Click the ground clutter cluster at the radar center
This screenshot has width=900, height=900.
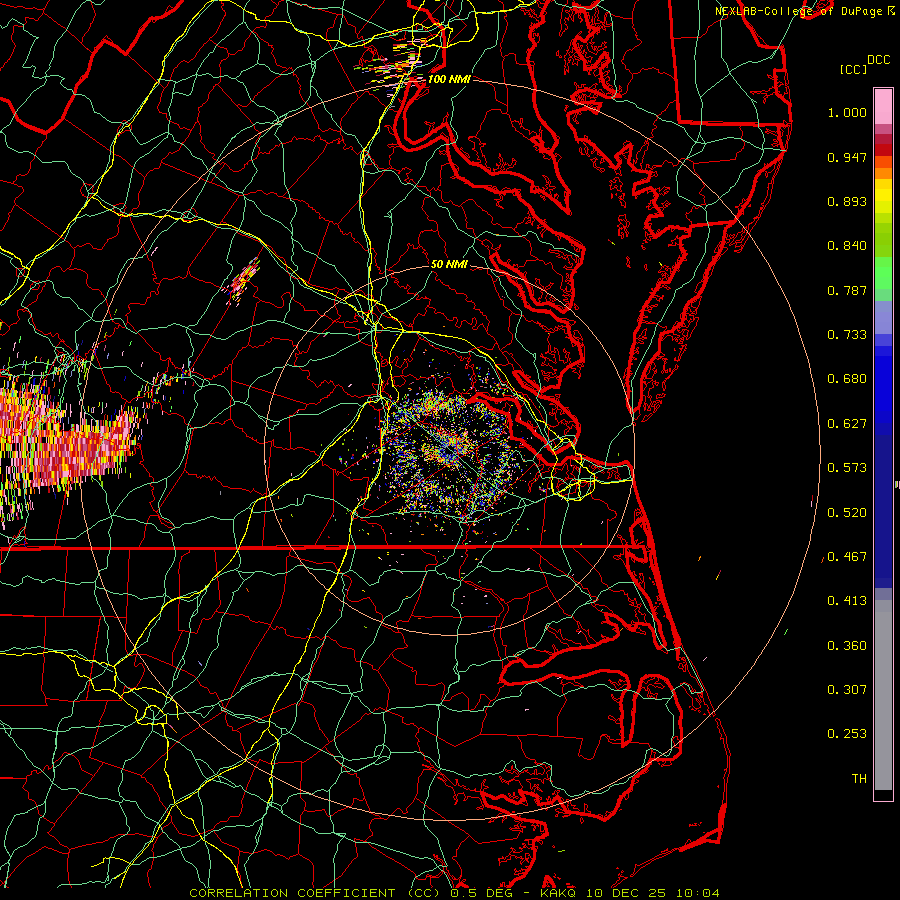[449, 451]
